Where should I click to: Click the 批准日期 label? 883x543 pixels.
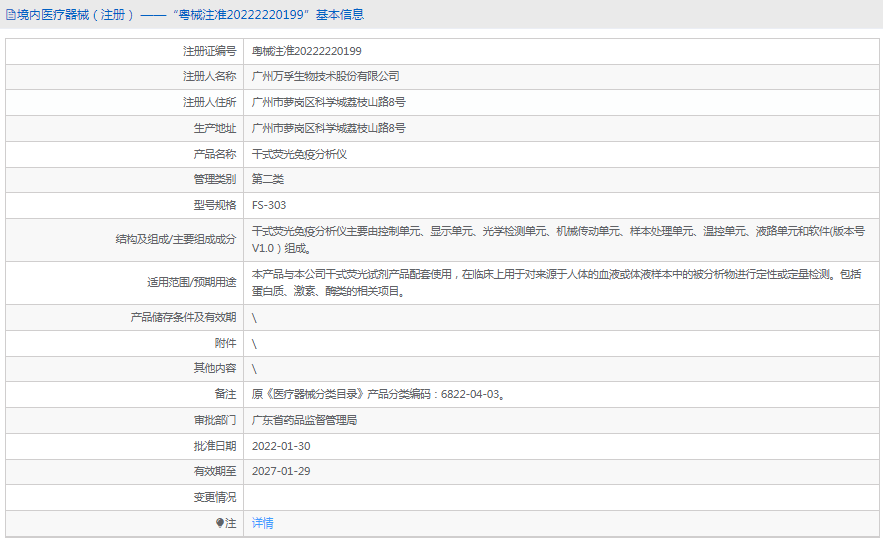[215, 447]
